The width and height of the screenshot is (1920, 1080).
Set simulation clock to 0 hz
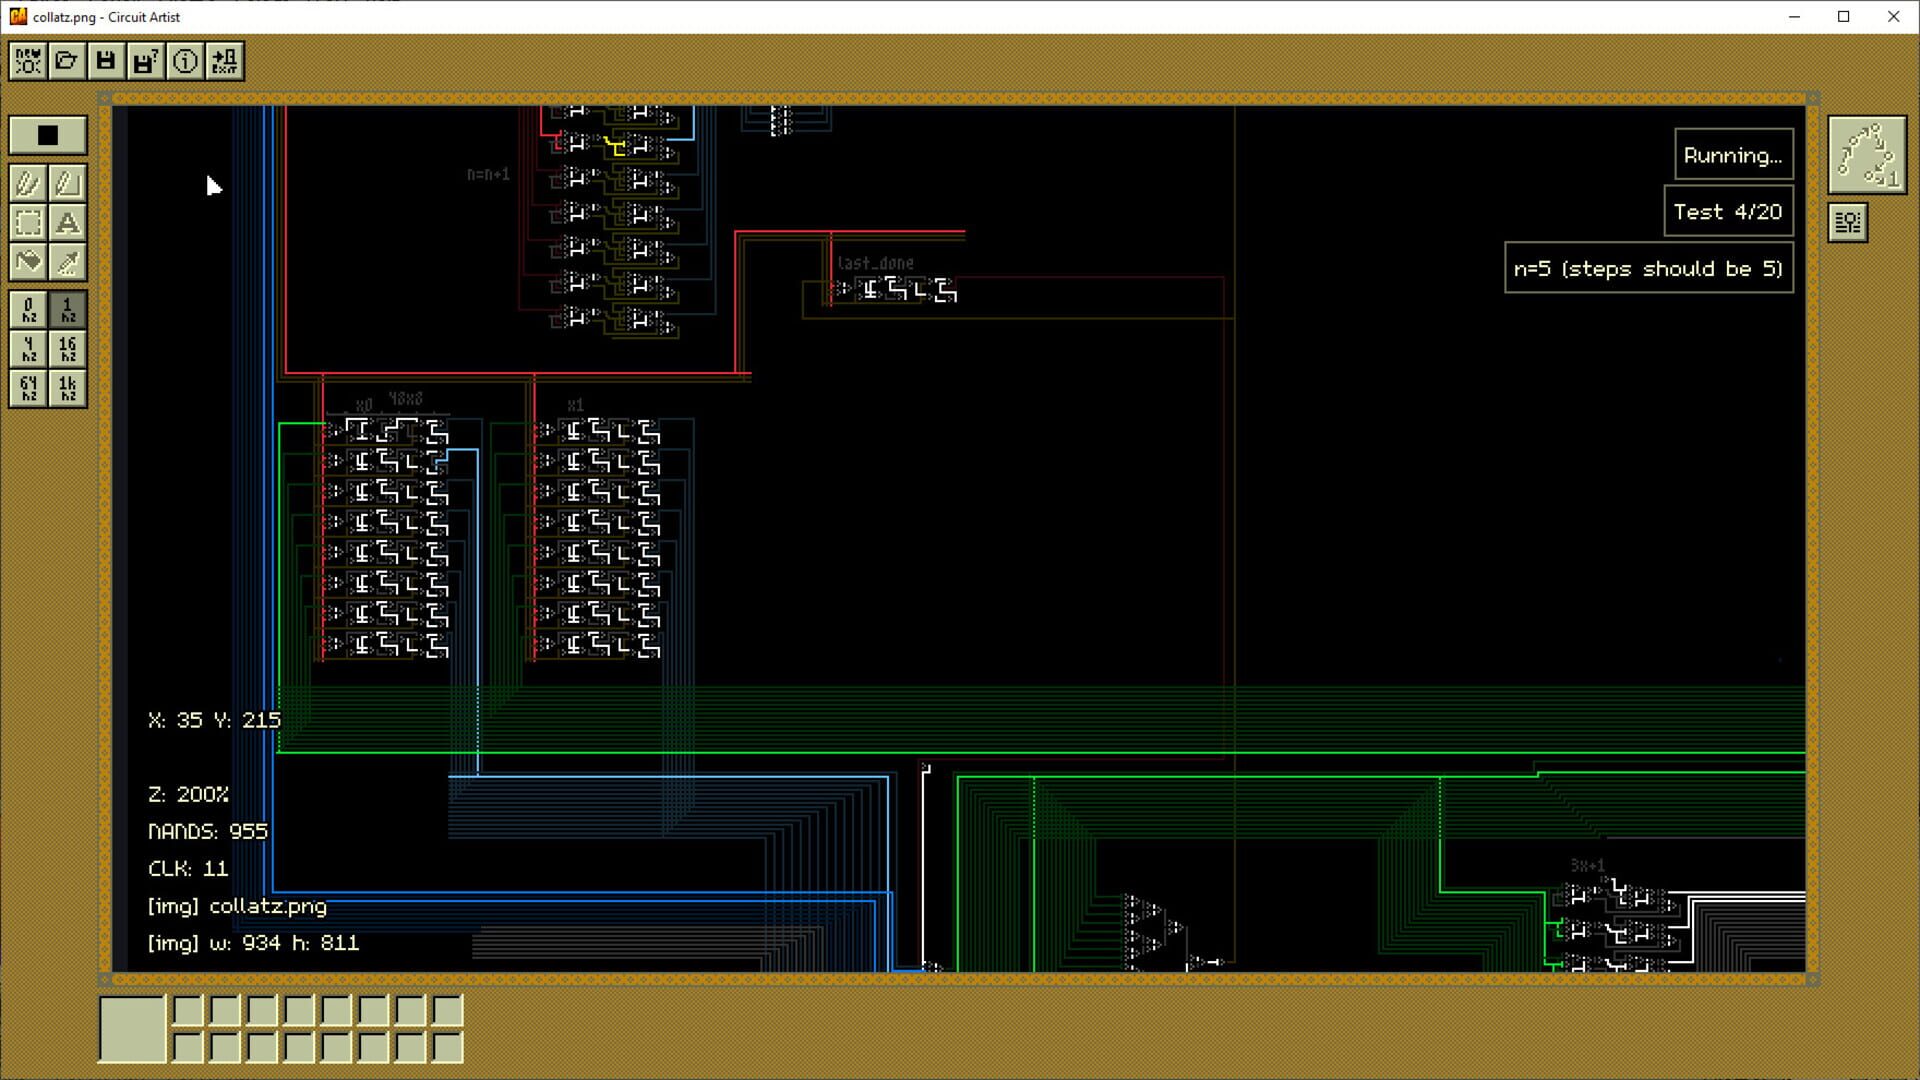coord(29,311)
